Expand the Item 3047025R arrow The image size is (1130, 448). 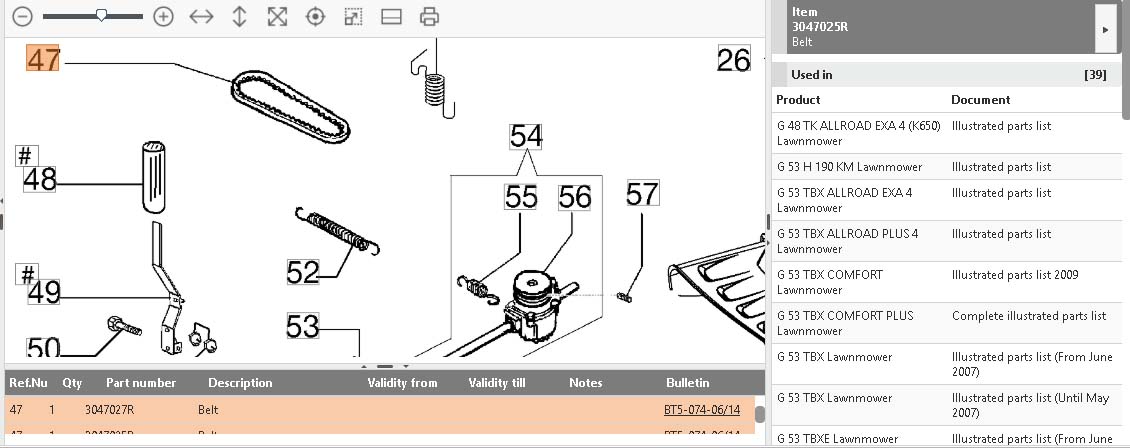click(x=1105, y=30)
